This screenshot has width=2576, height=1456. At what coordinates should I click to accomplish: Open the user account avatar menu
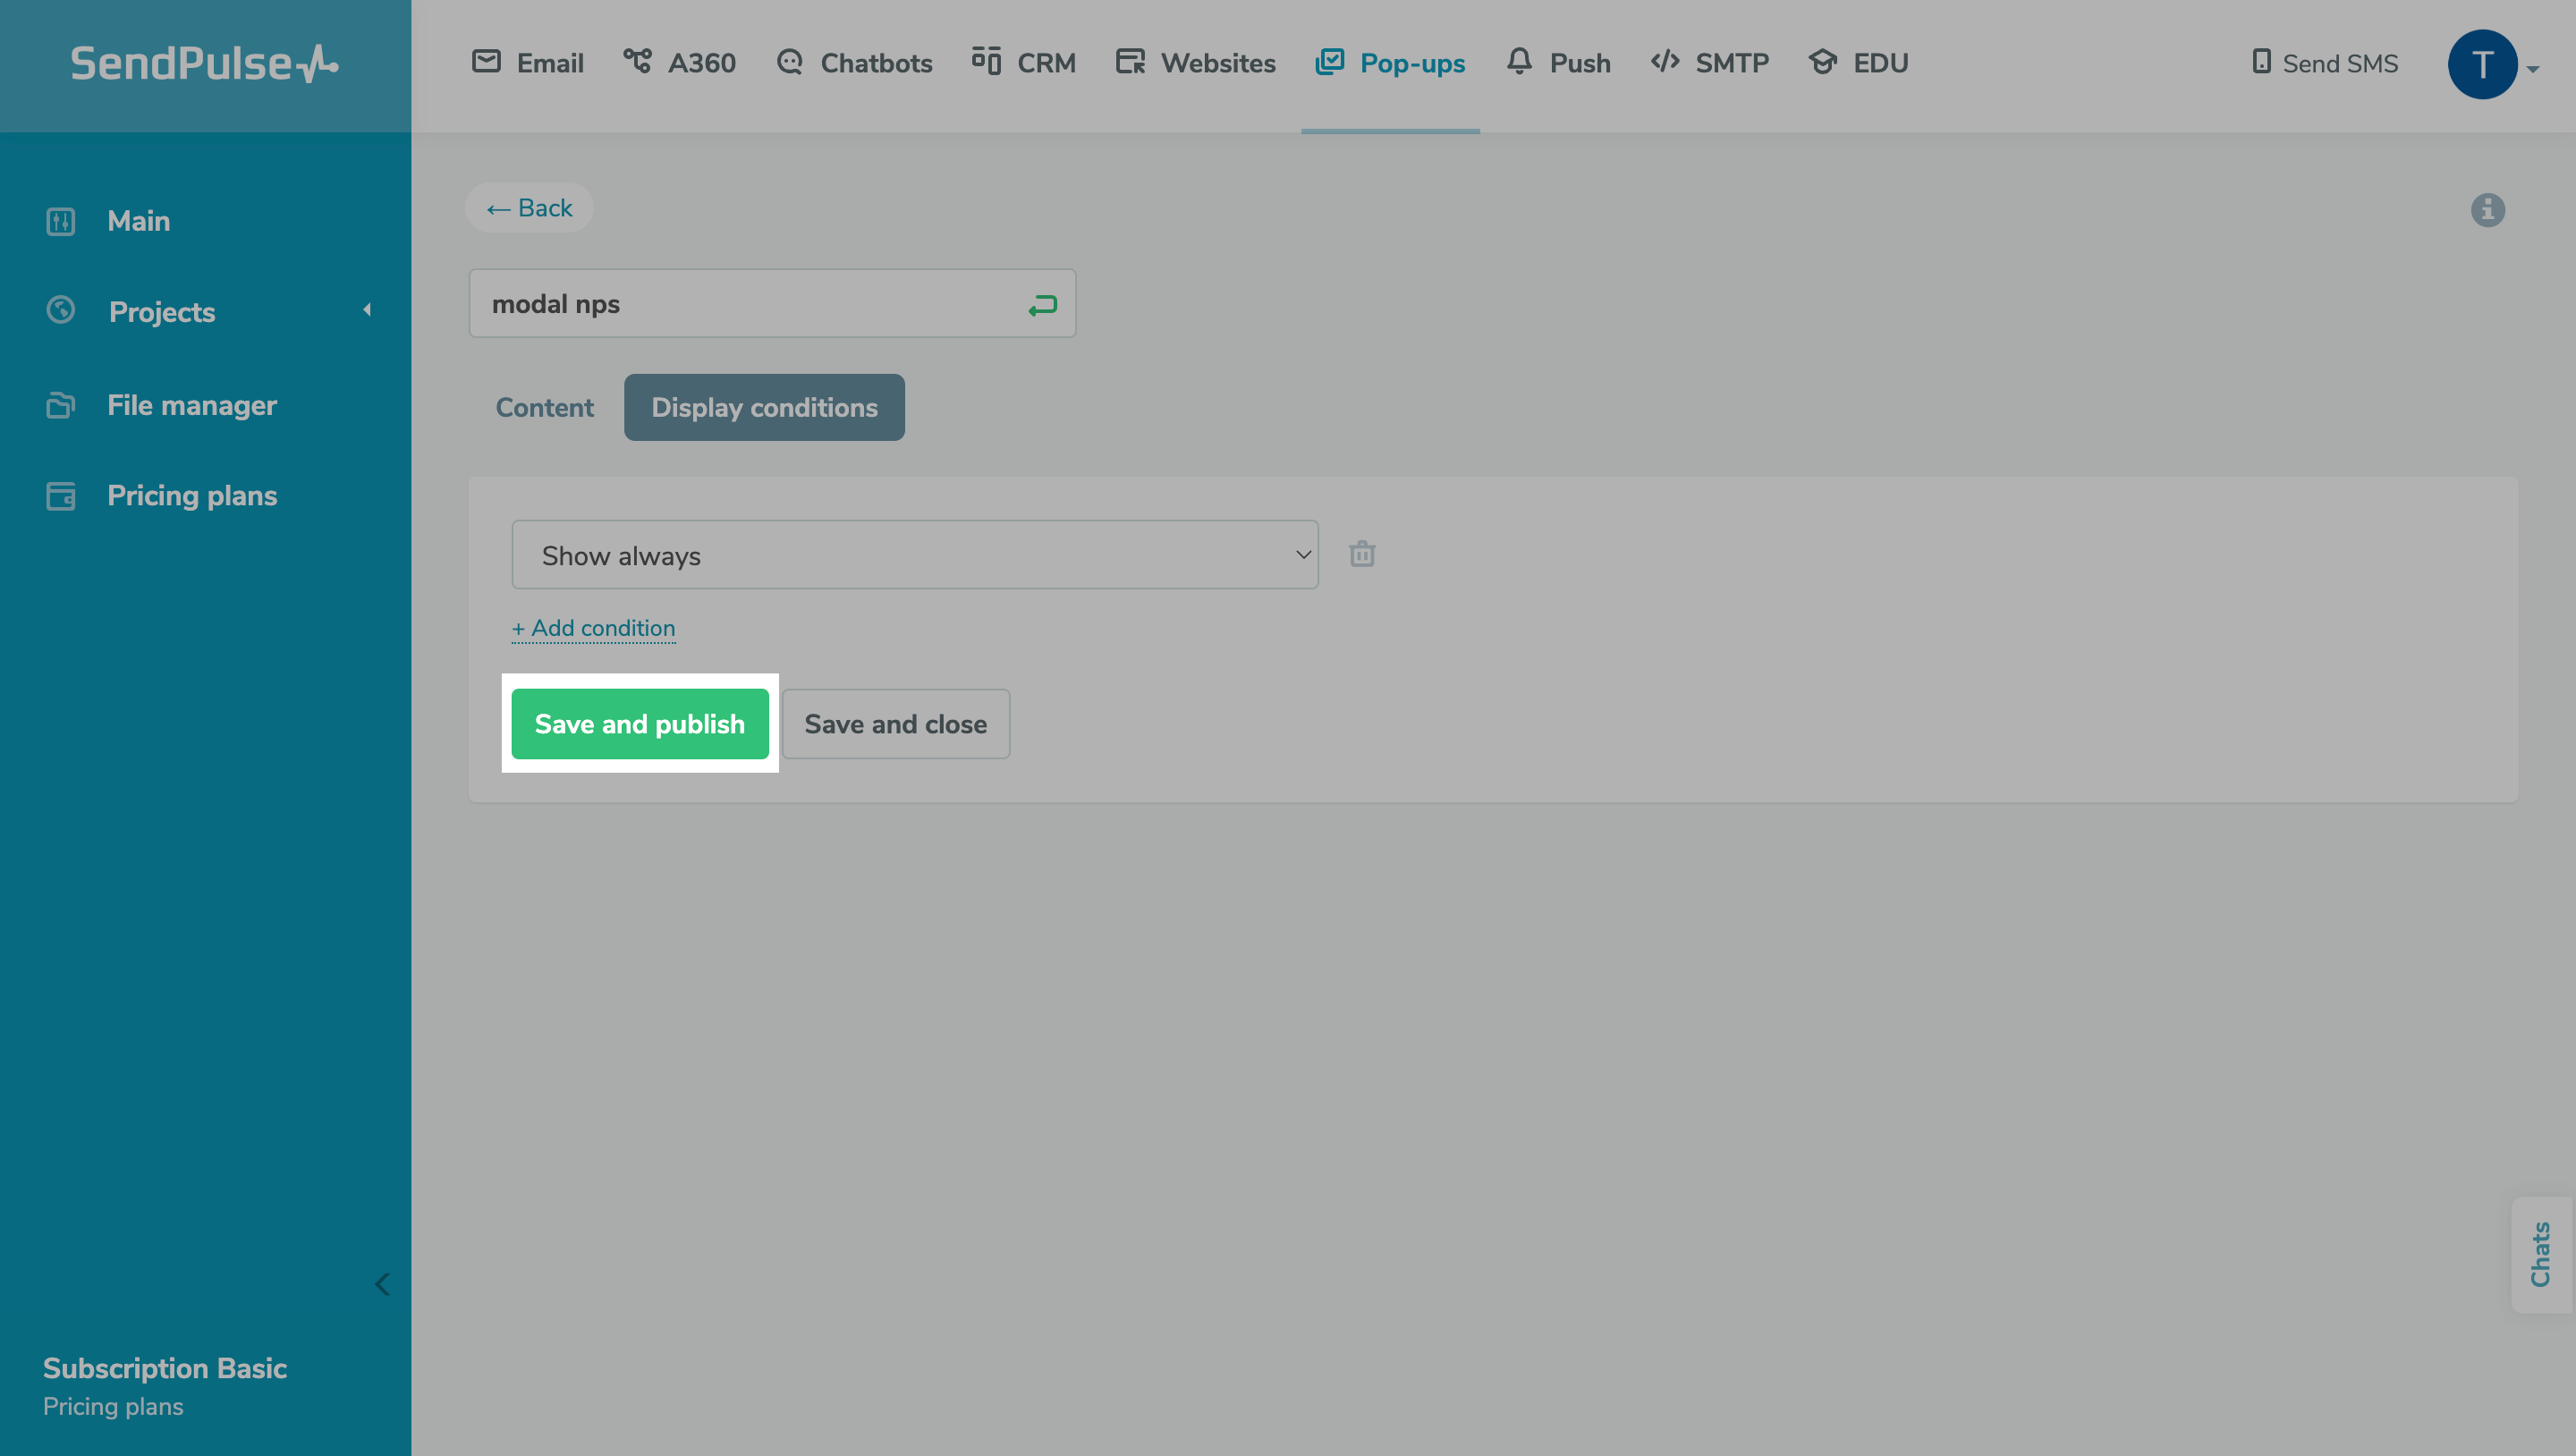2483,65
